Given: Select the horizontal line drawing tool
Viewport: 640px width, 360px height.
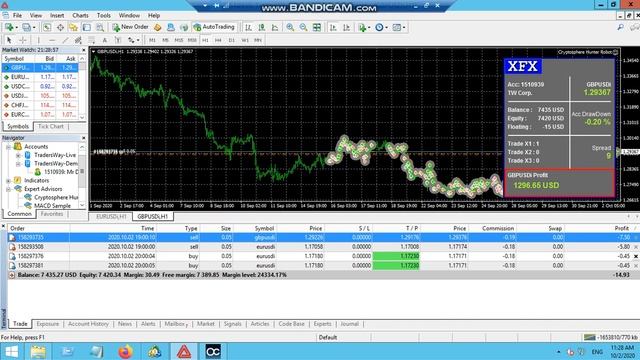Looking at the screenshot, I should 52,40.
